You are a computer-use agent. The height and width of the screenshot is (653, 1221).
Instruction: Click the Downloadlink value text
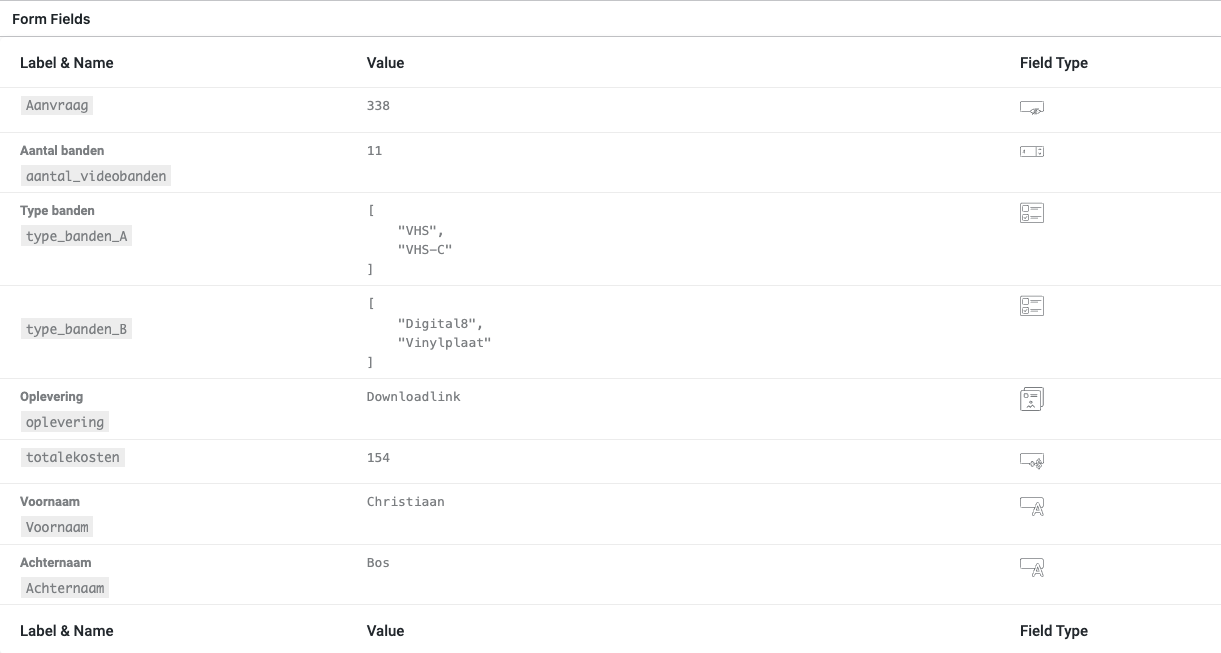(x=414, y=396)
